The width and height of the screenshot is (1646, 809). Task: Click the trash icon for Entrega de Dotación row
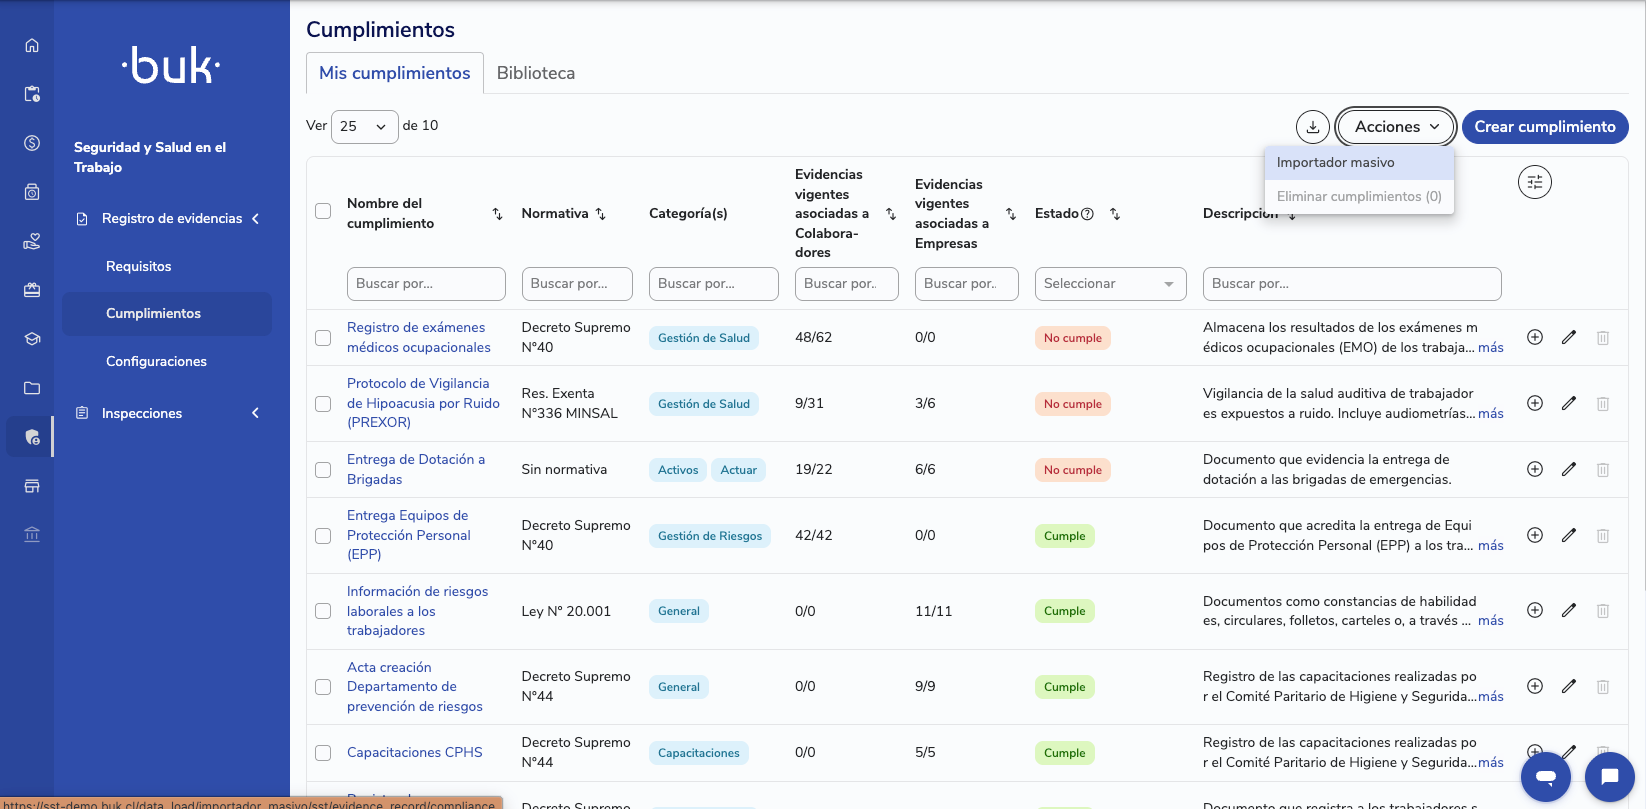pyautogui.click(x=1603, y=469)
